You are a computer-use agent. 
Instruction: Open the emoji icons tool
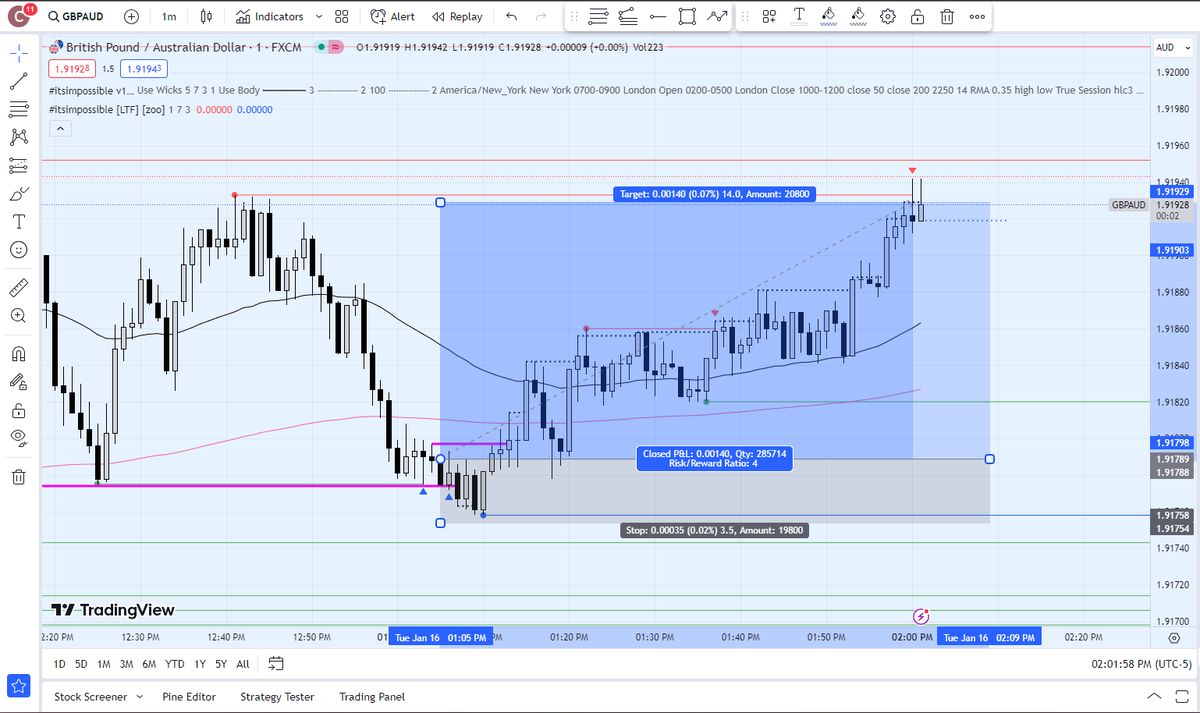18,249
